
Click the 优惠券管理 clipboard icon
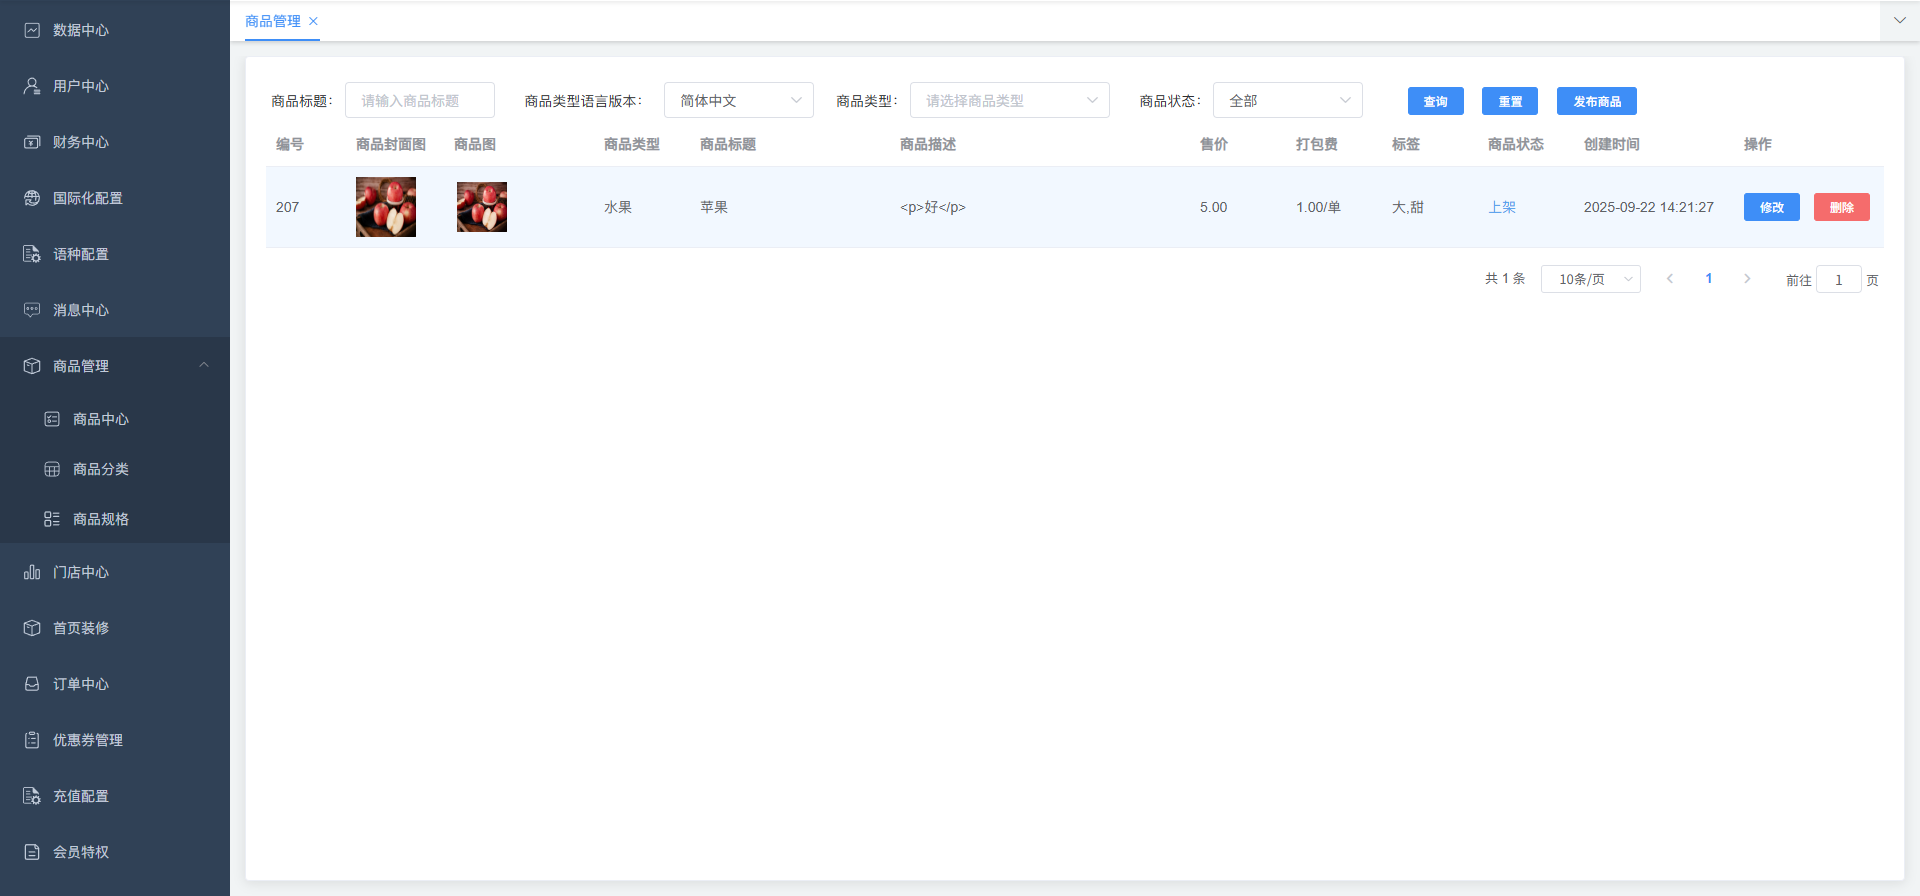(x=32, y=740)
